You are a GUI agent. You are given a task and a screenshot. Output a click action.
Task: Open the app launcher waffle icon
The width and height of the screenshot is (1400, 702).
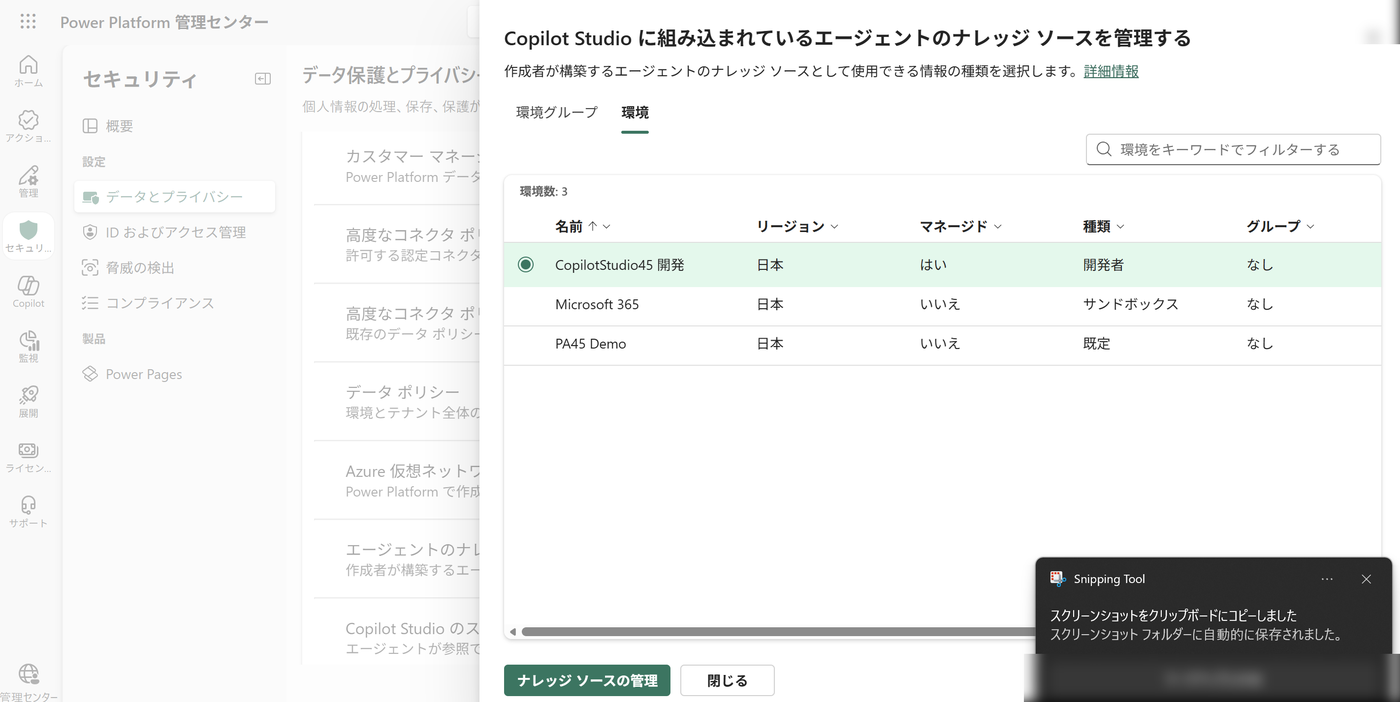tap(28, 21)
